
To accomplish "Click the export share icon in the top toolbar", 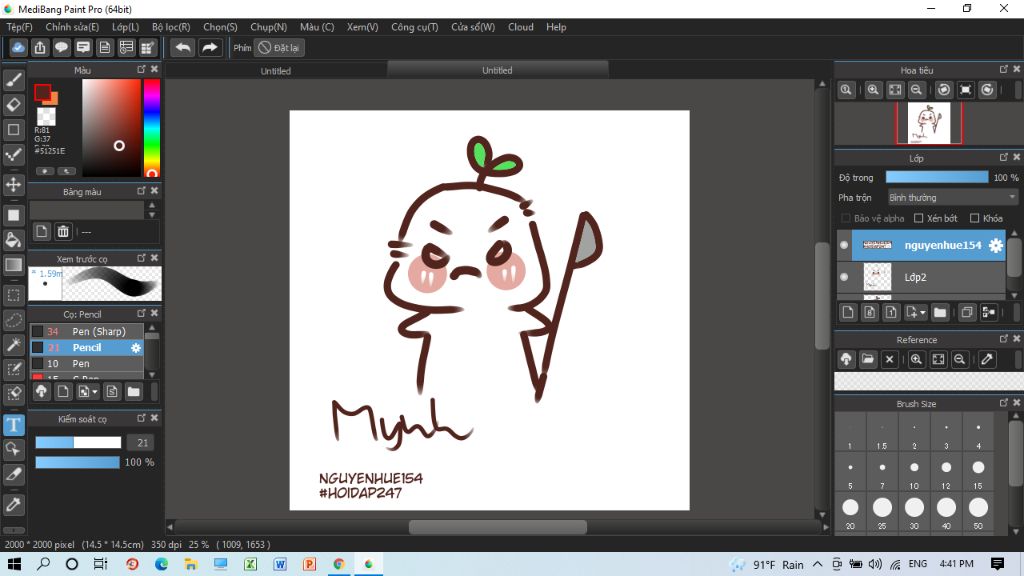I will tap(40, 48).
